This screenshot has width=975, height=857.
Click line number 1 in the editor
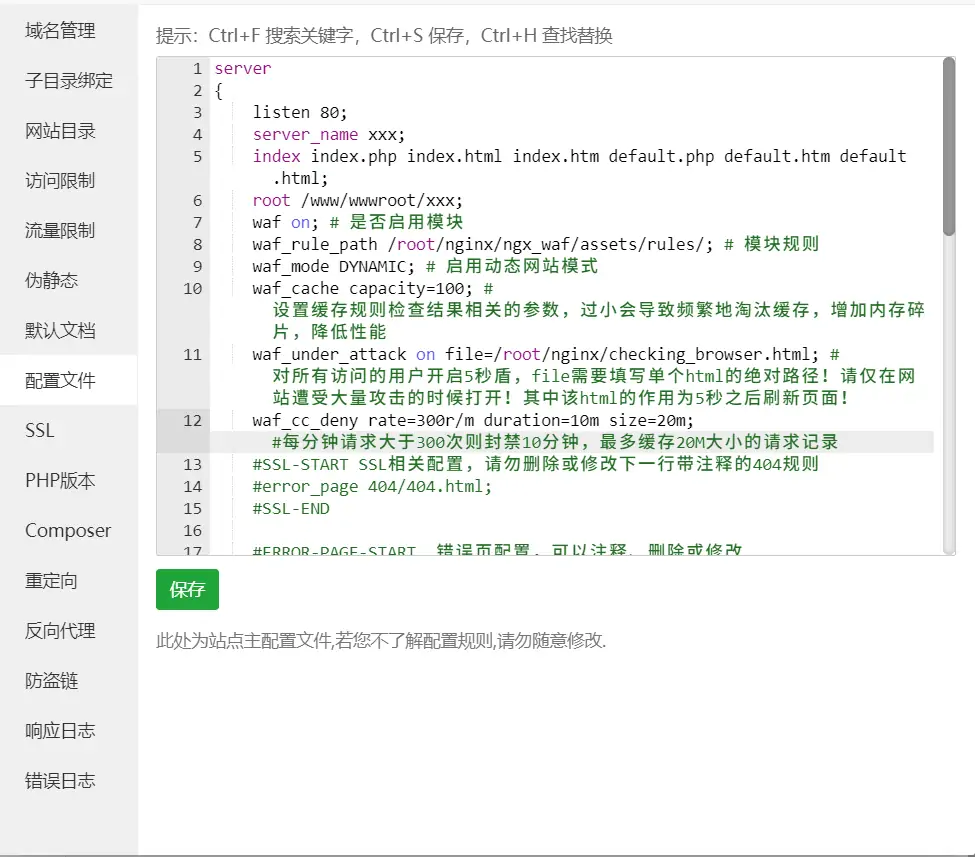pos(196,68)
